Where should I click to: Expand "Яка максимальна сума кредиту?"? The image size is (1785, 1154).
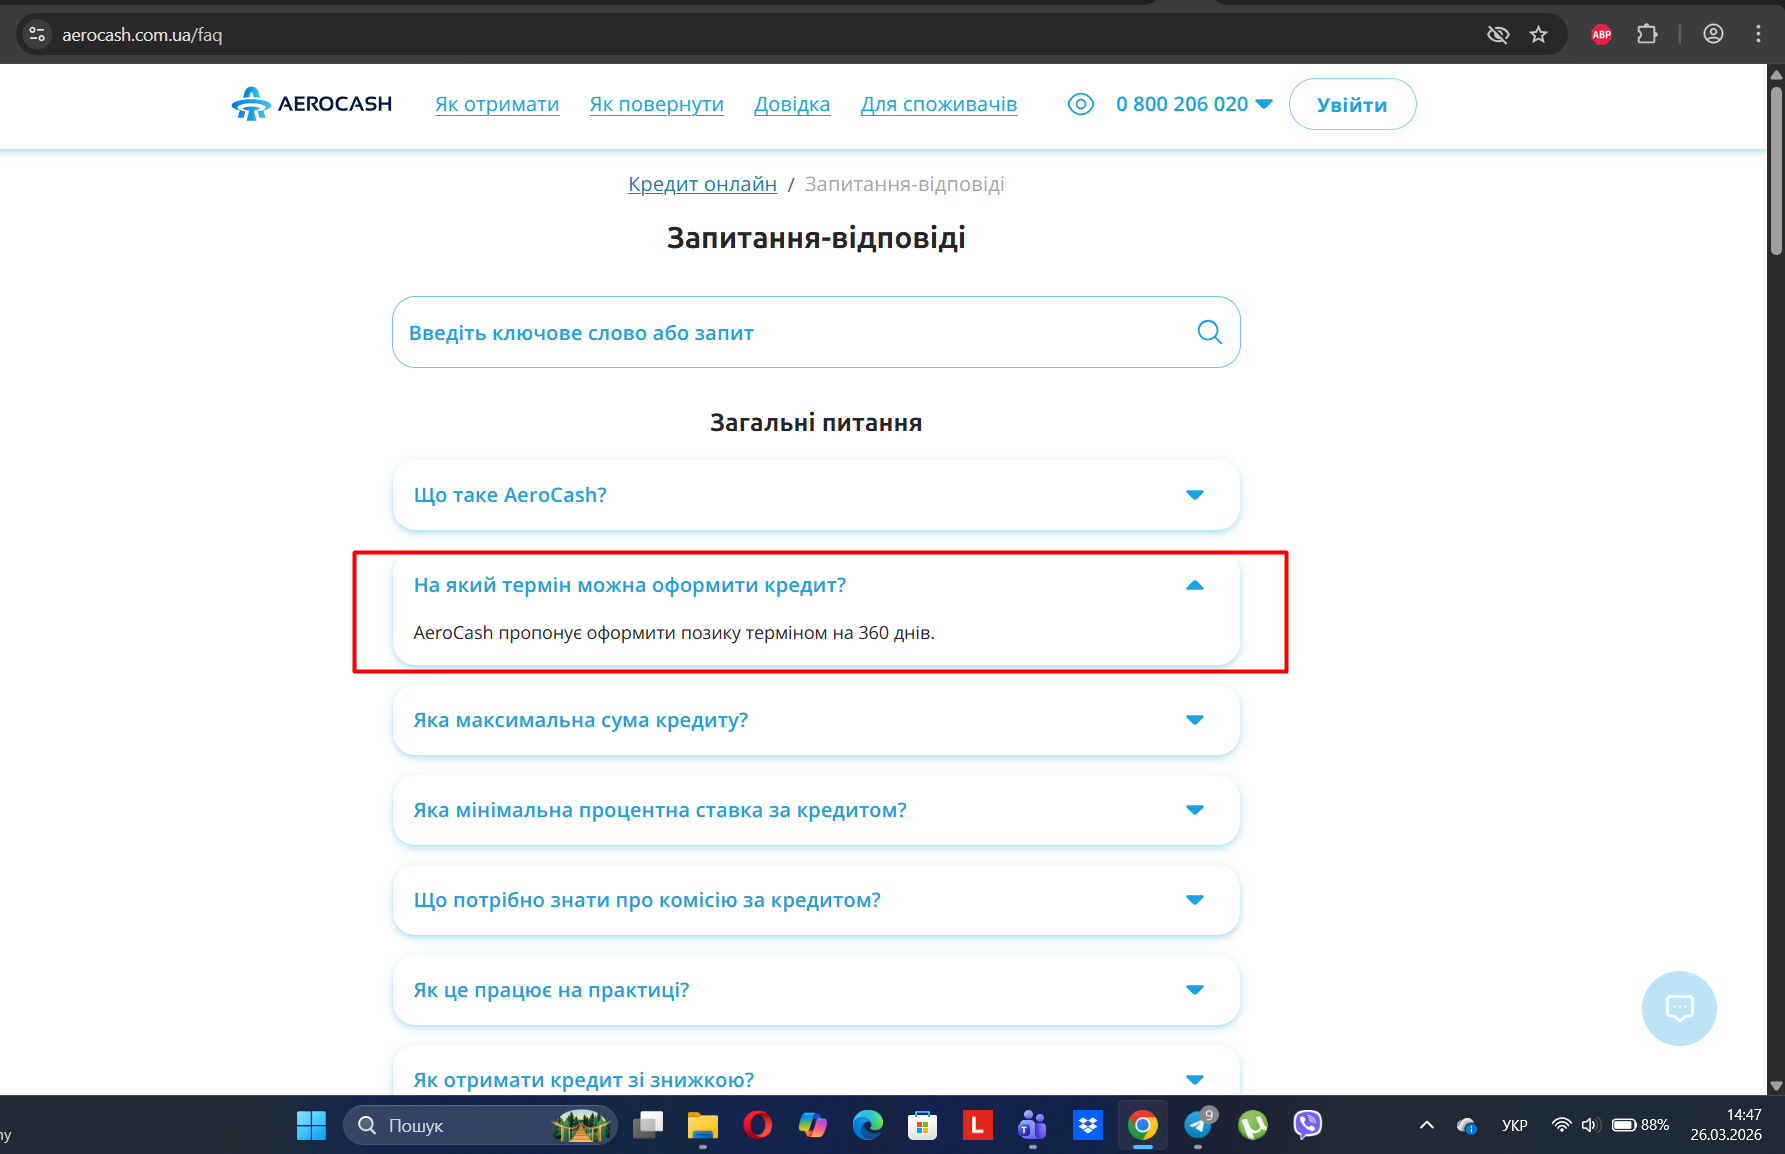click(816, 720)
